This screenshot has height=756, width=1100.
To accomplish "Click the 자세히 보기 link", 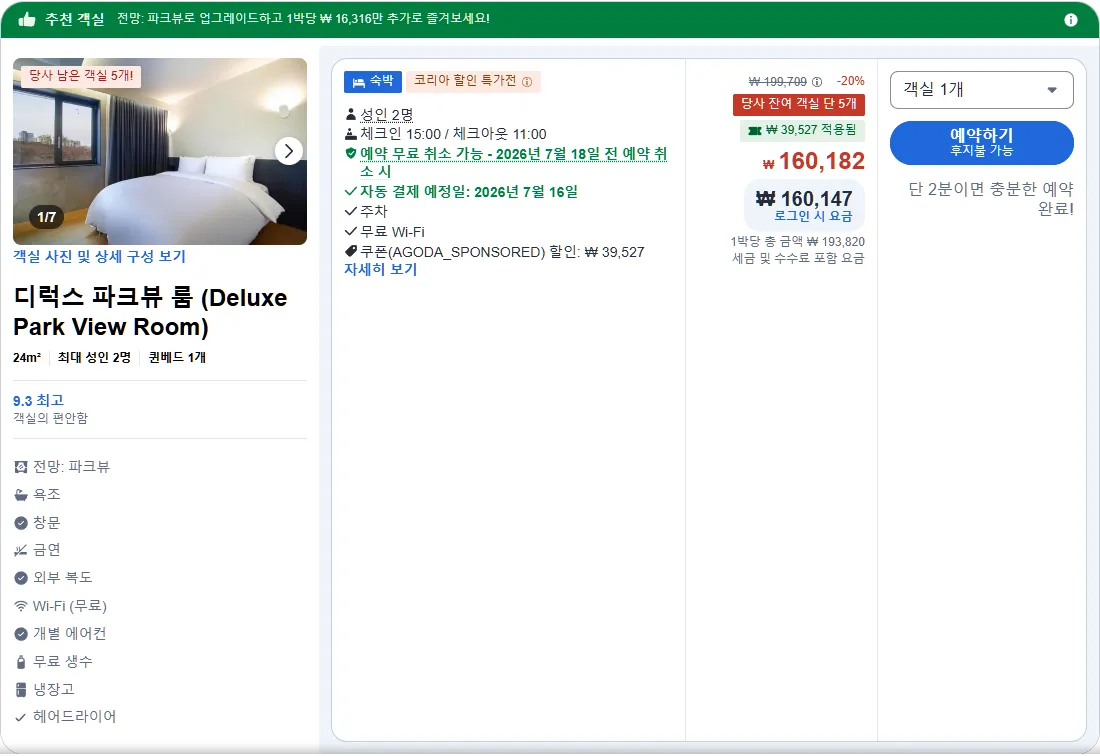I will click(x=380, y=269).
